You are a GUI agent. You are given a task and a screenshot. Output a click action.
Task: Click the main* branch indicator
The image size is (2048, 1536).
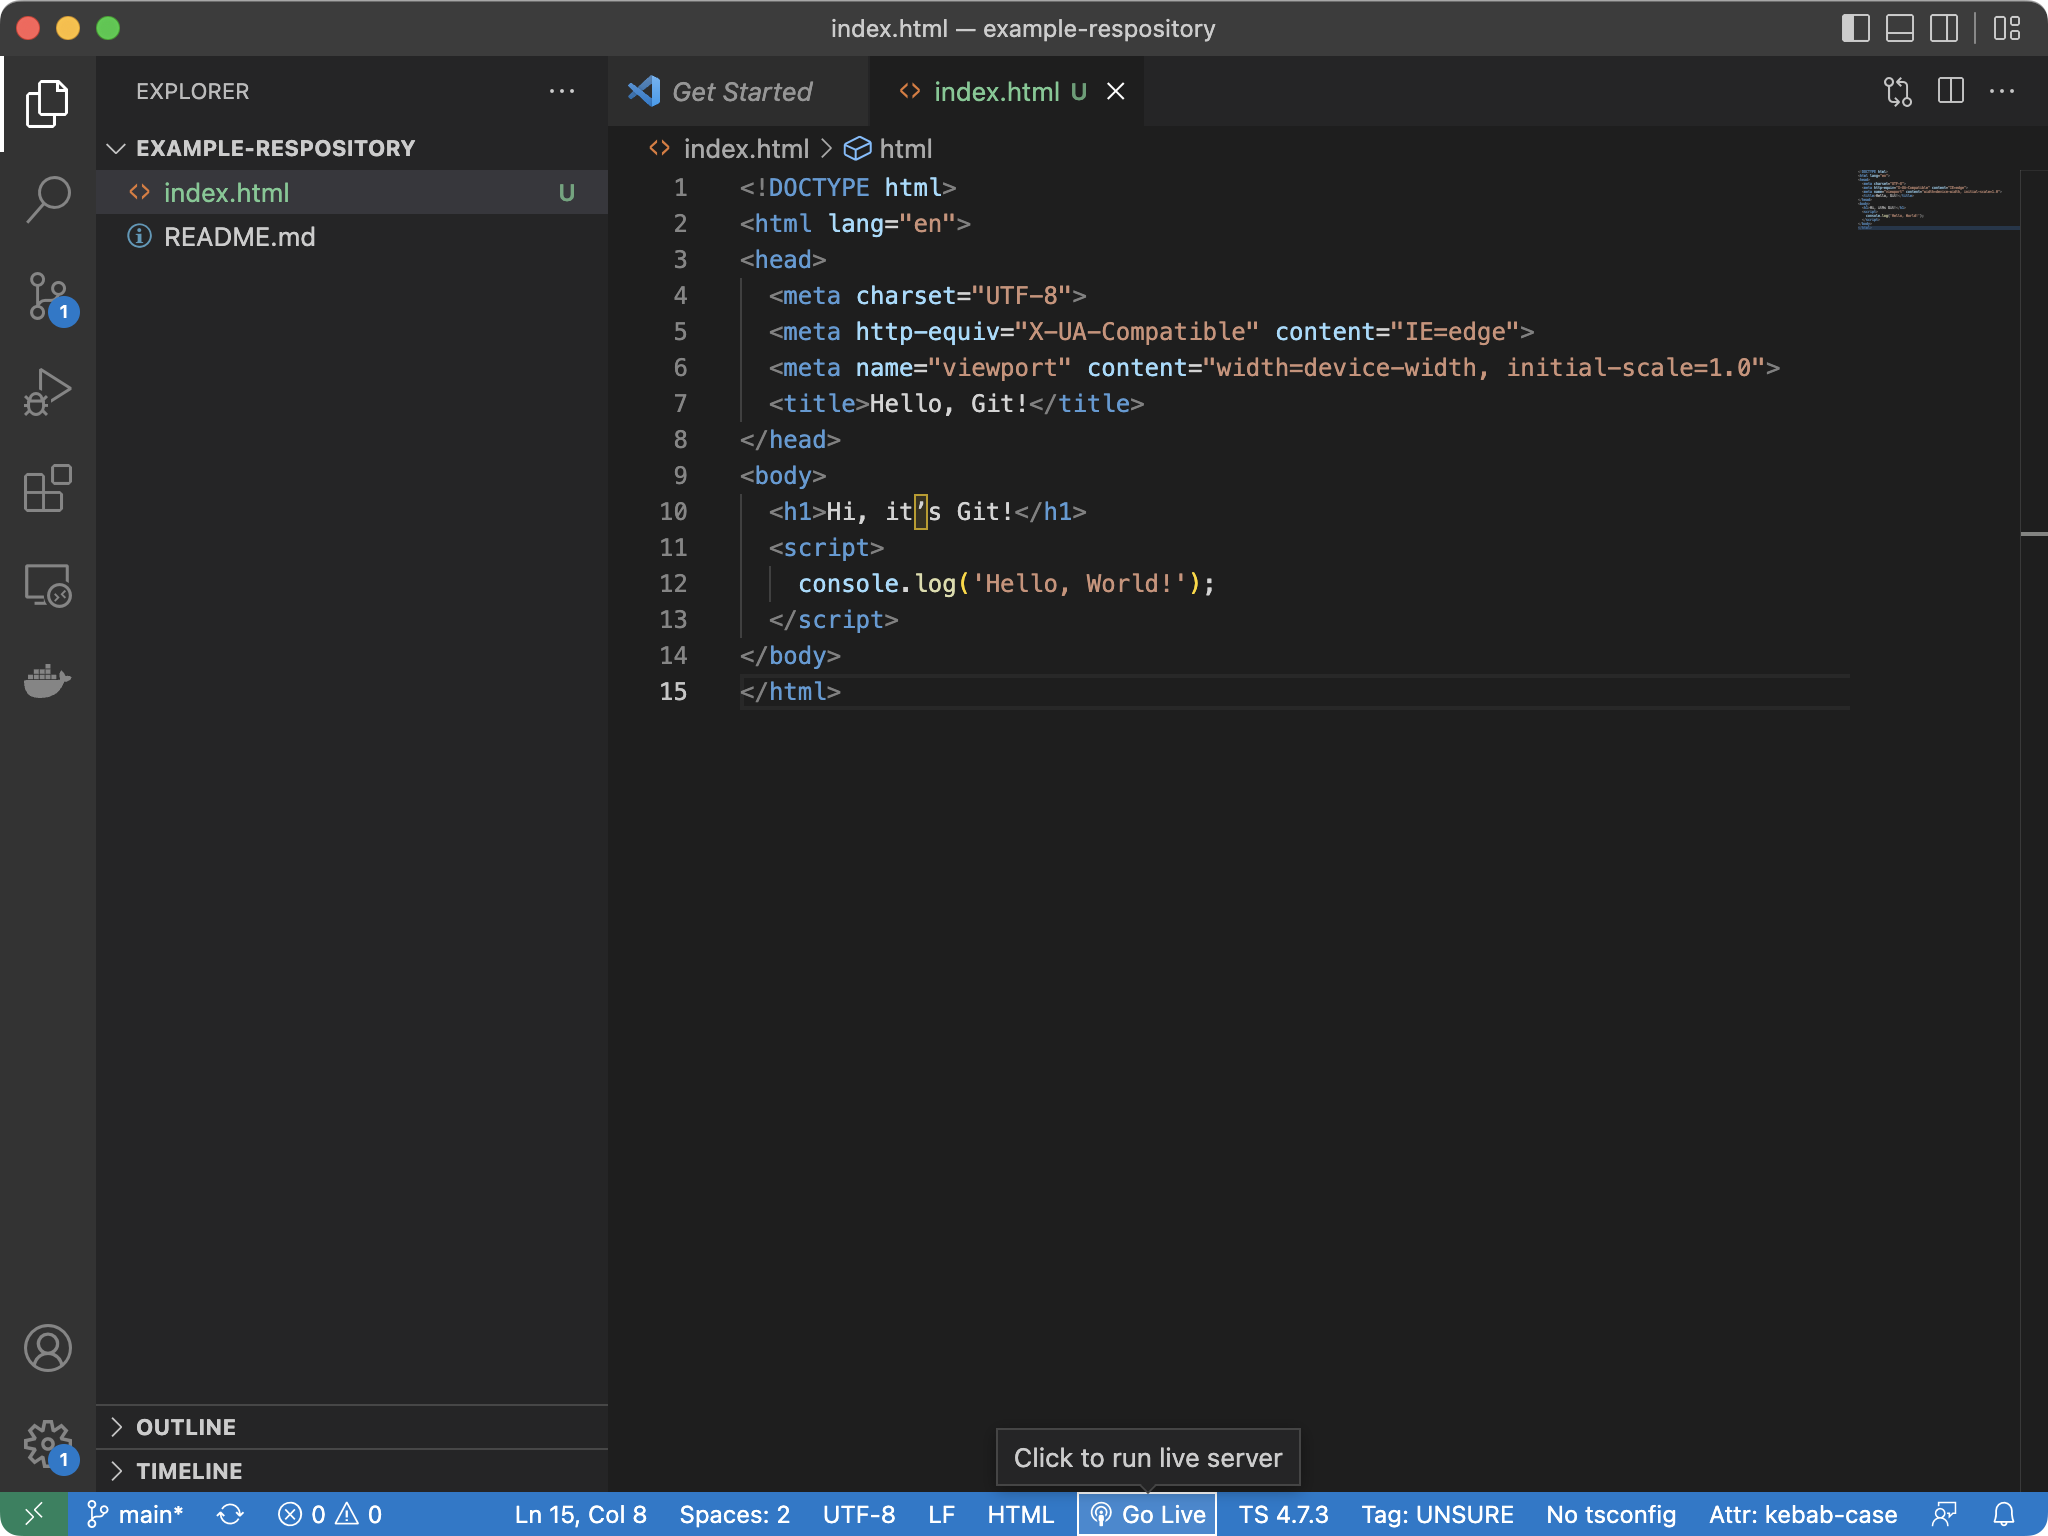(x=136, y=1514)
